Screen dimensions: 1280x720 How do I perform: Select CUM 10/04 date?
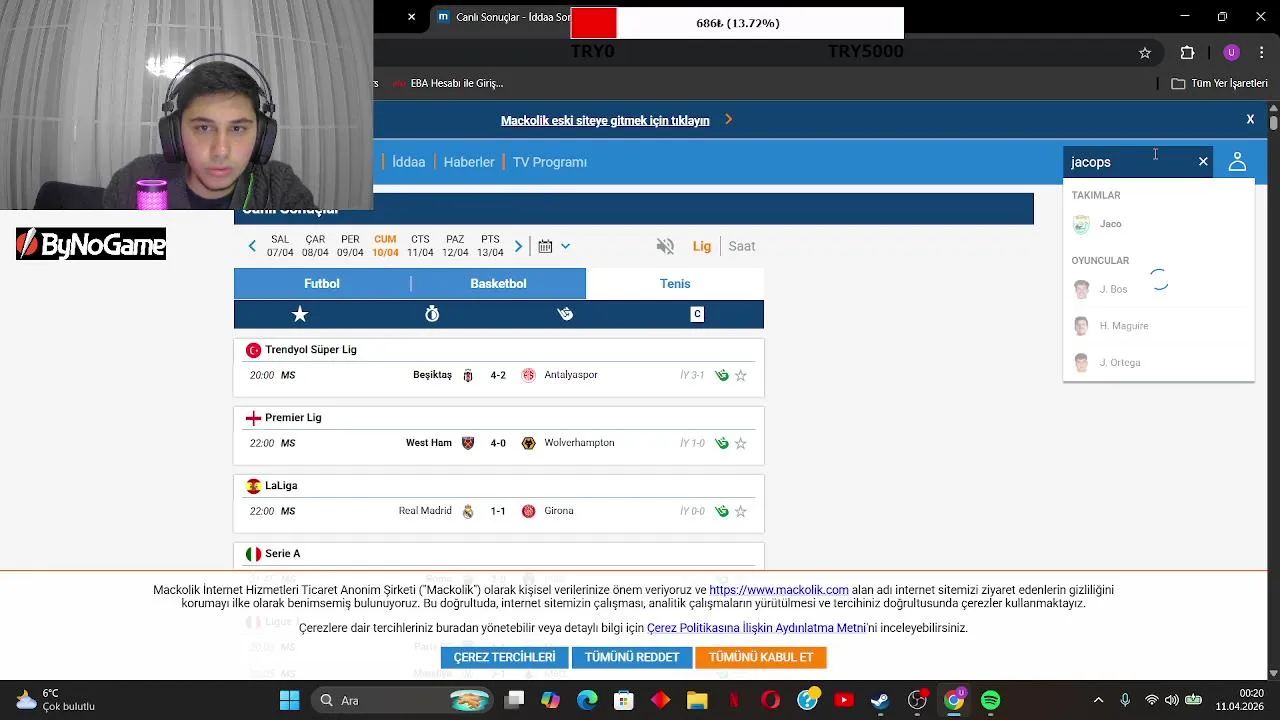(x=385, y=246)
